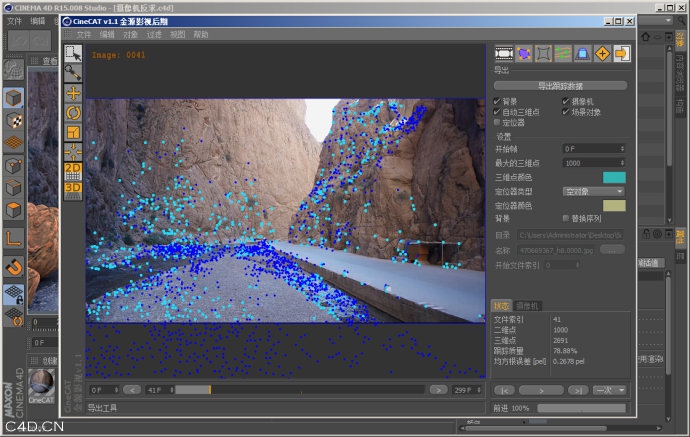Click the locked workplane grid icon in Cinema 4D

(x=14, y=294)
